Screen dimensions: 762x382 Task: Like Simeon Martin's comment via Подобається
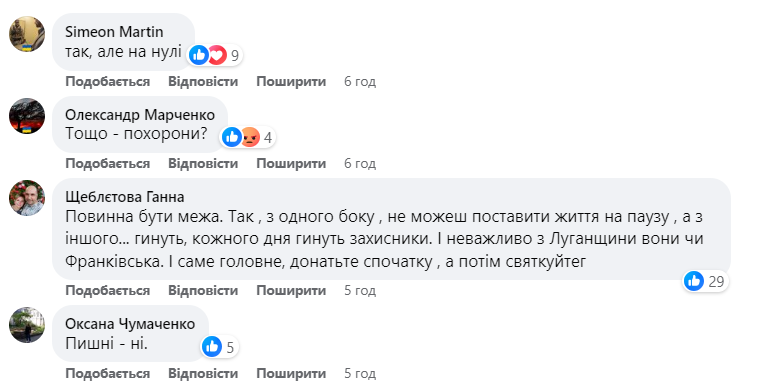[107, 81]
